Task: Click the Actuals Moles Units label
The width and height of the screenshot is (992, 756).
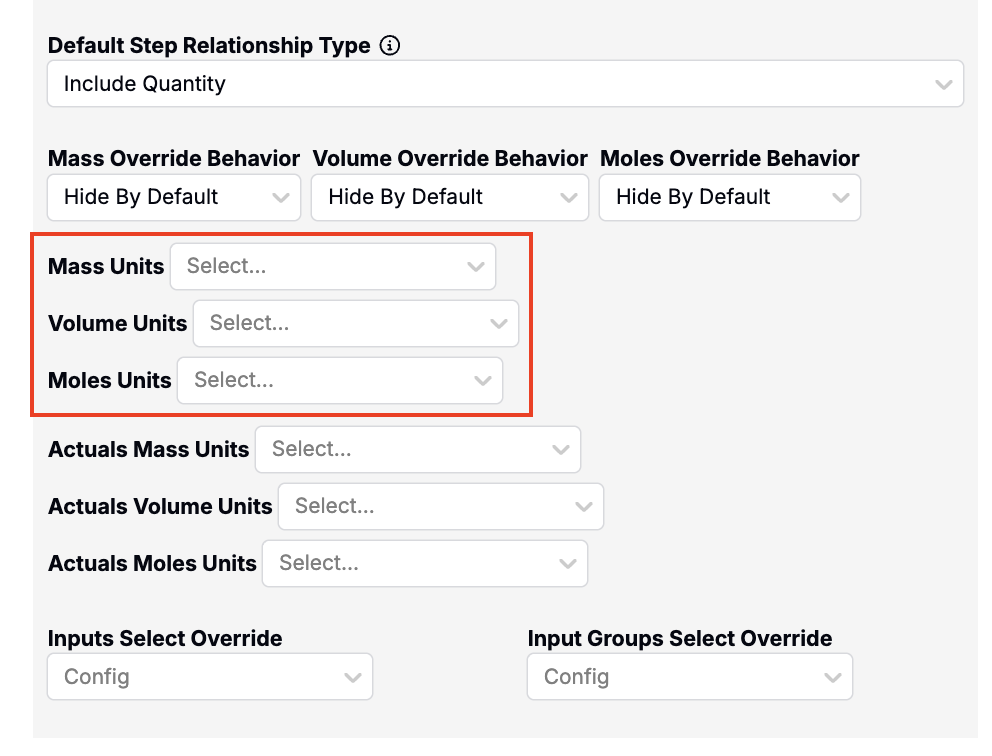Action: click(x=152, y=564)
